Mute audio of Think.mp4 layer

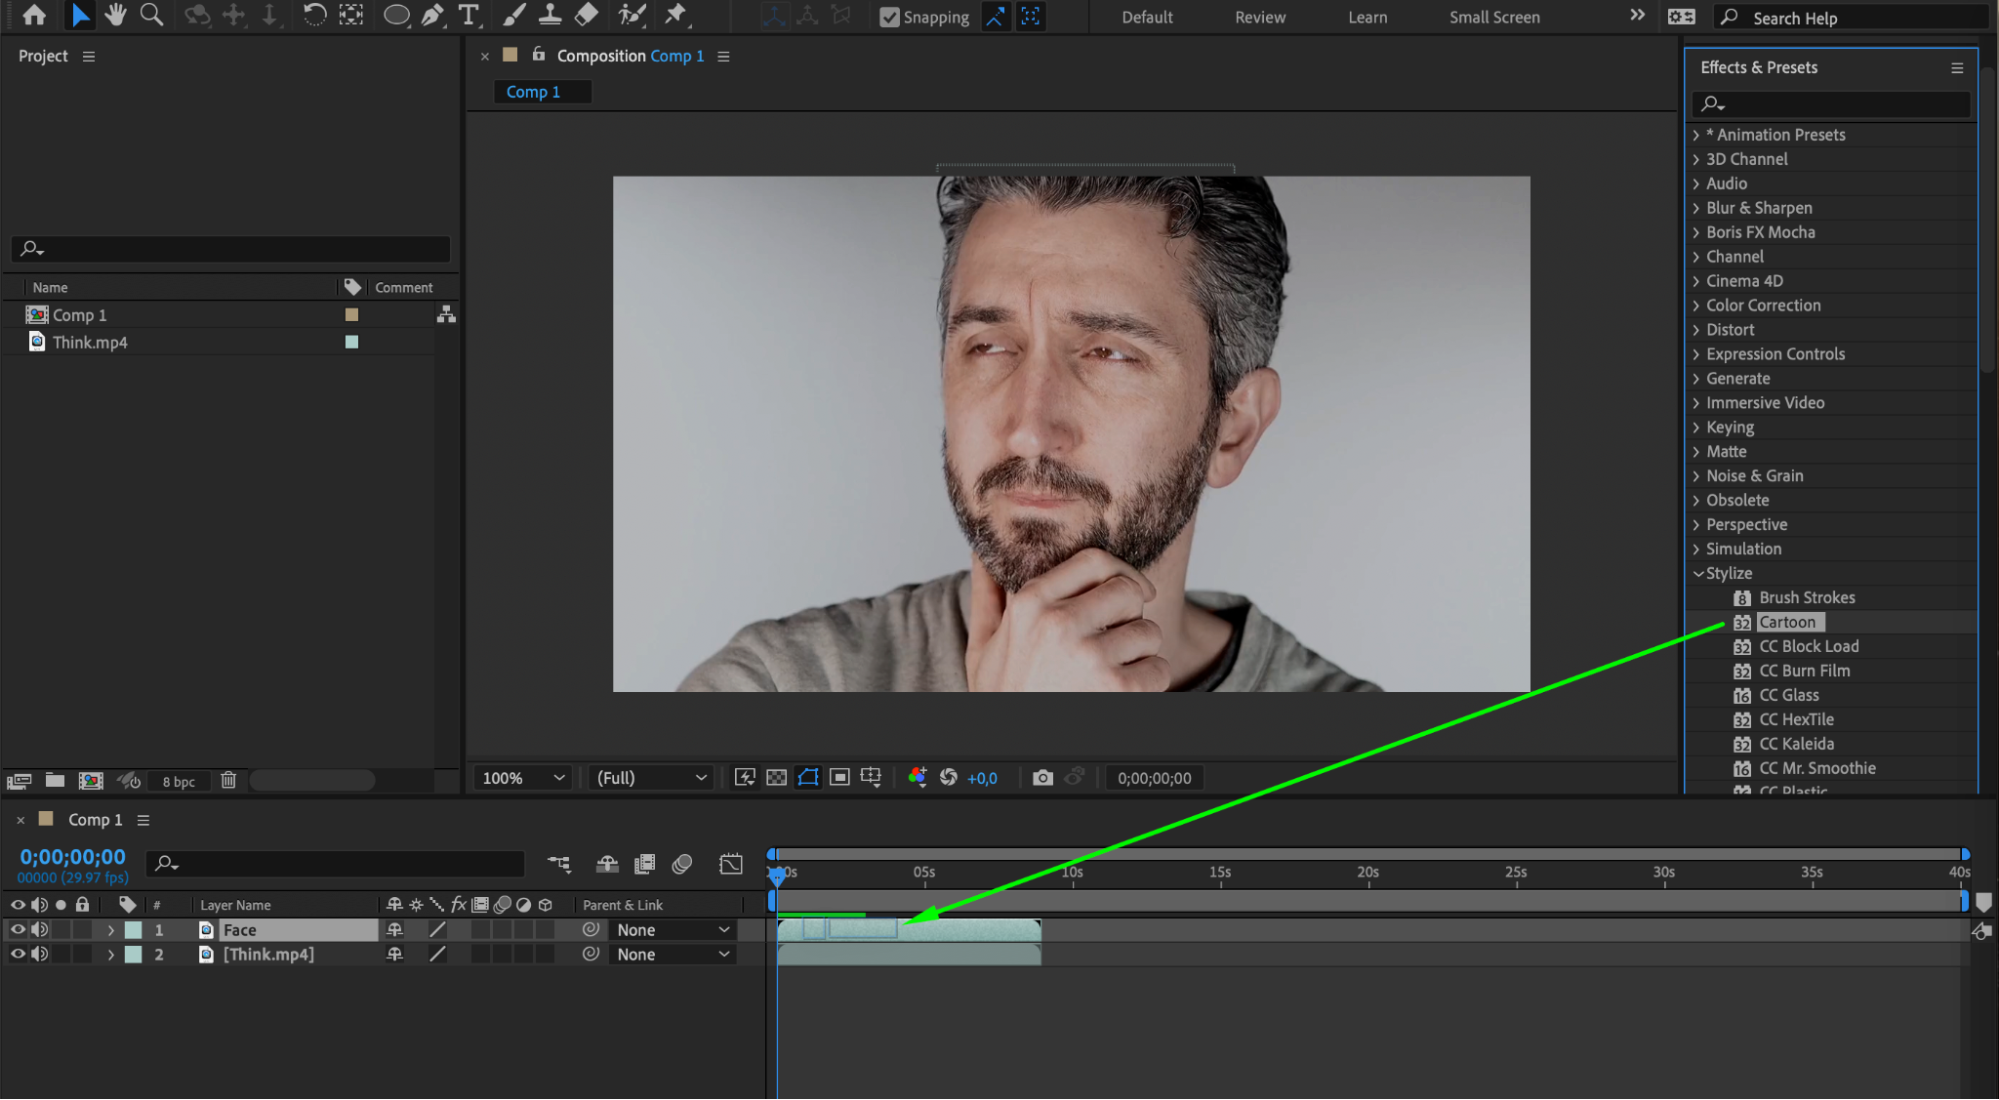pos(39,954)
